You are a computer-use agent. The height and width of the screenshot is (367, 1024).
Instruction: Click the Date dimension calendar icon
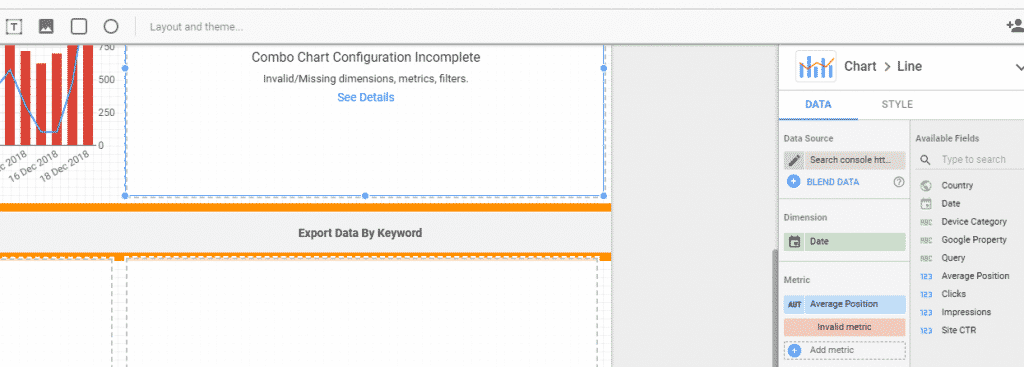794,242
